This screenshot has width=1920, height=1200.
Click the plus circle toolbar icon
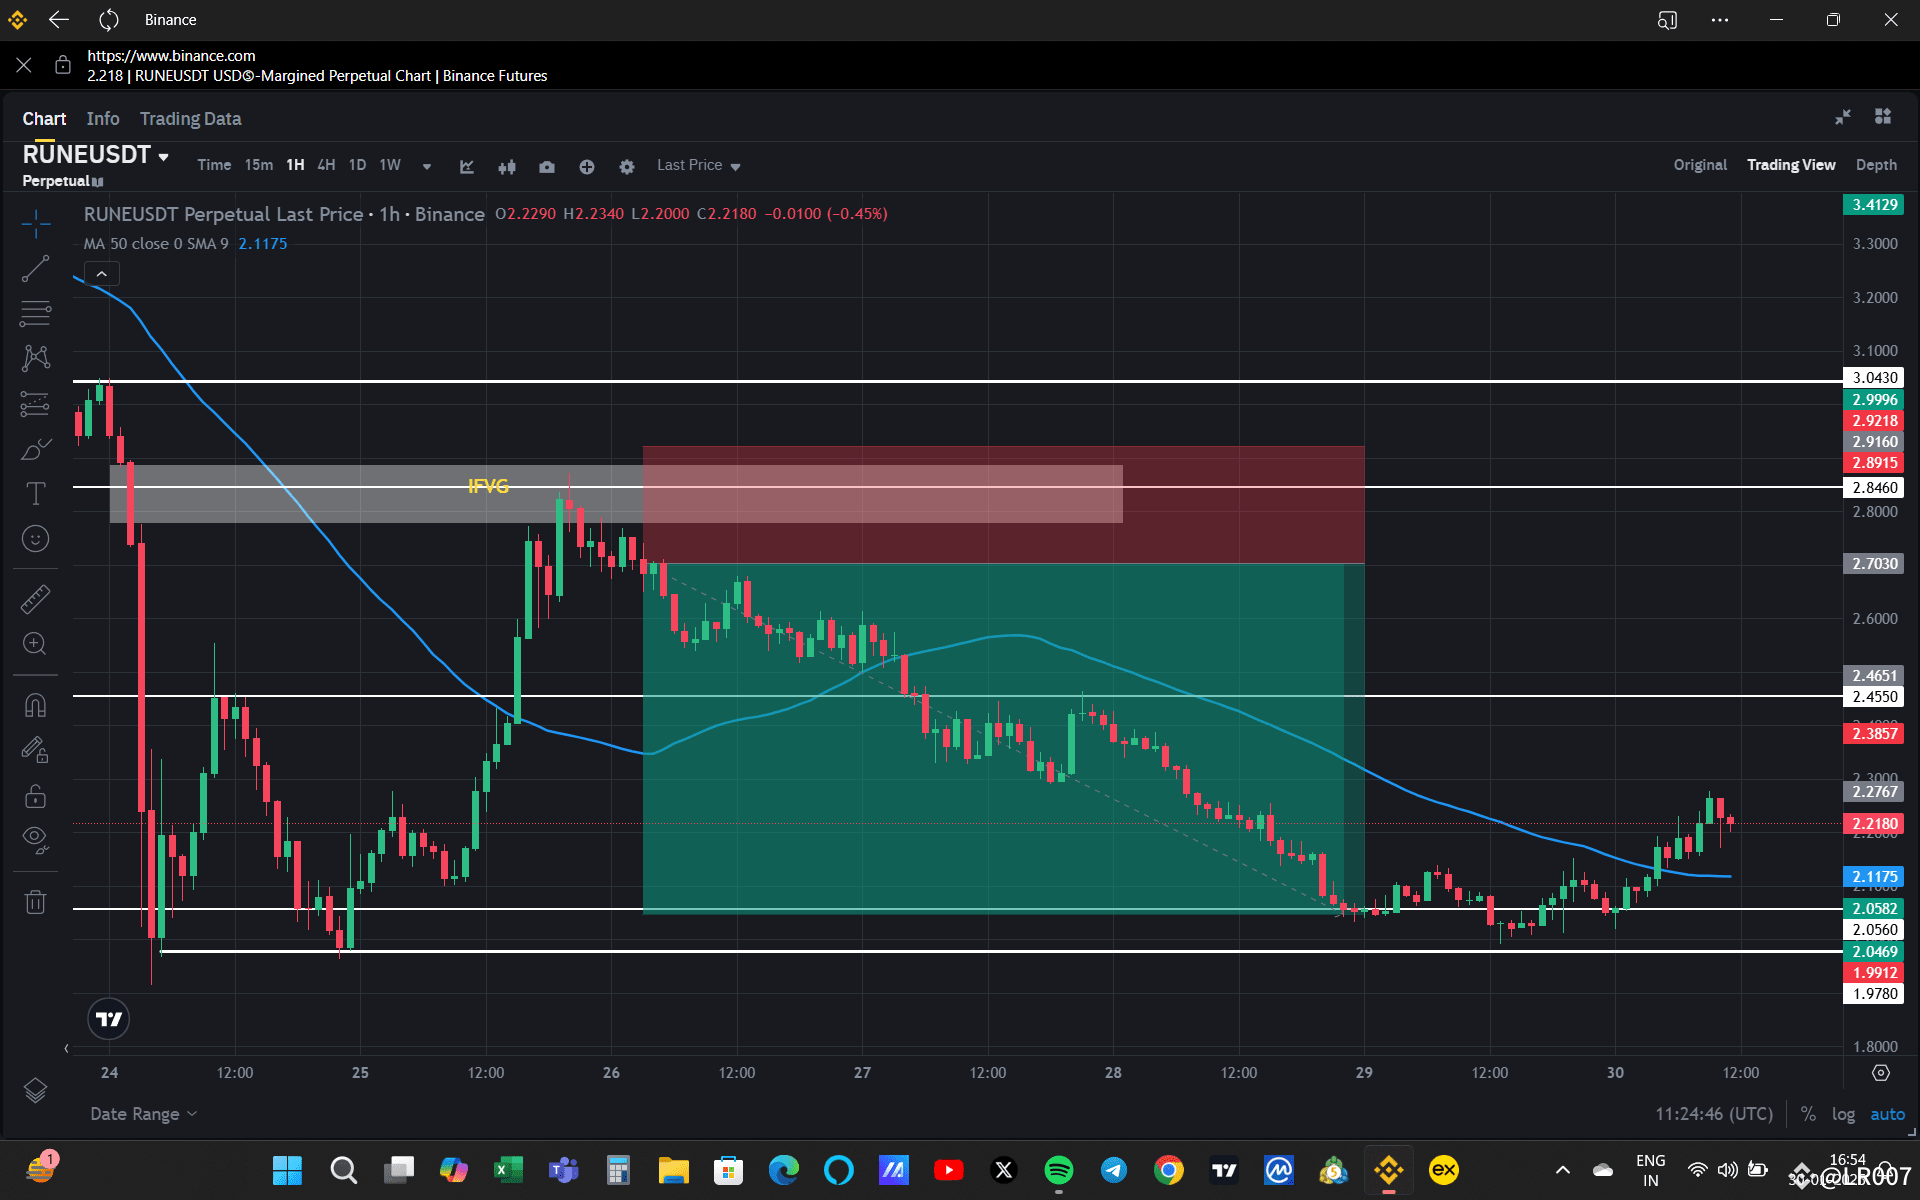click(587, 166)
